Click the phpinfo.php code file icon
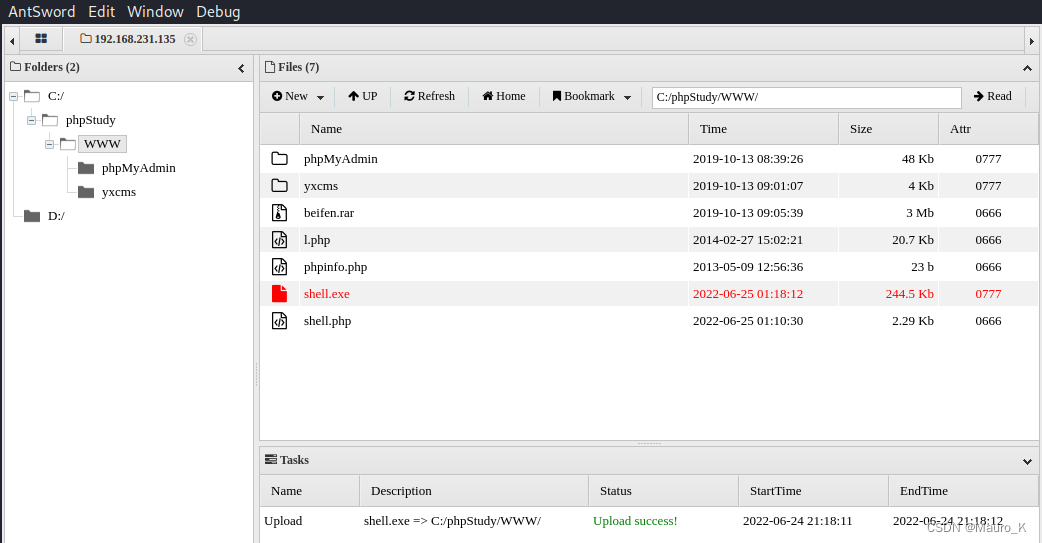This screenshot has height=543, width=1042. (x=280, y=267)
